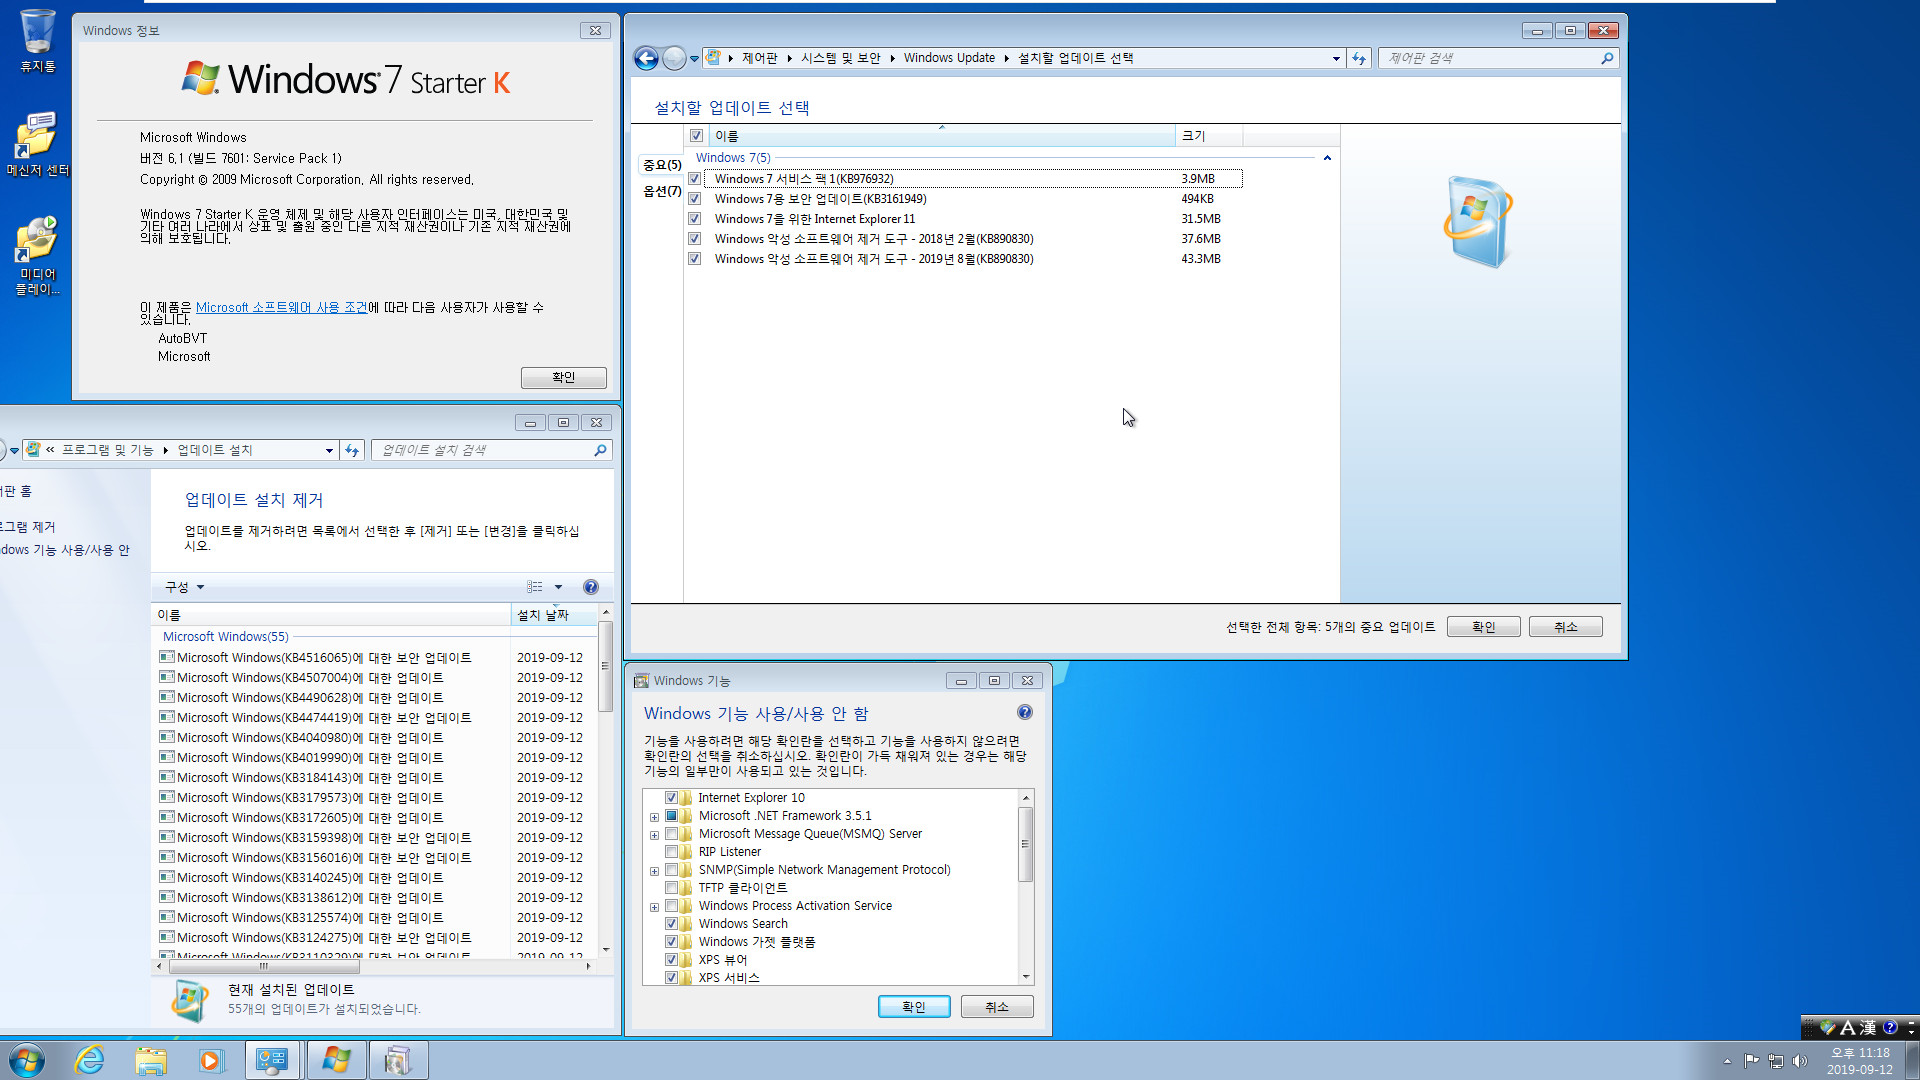
Task: Click vertical scrollbar thumb in installed updates list
Action: 605,666
